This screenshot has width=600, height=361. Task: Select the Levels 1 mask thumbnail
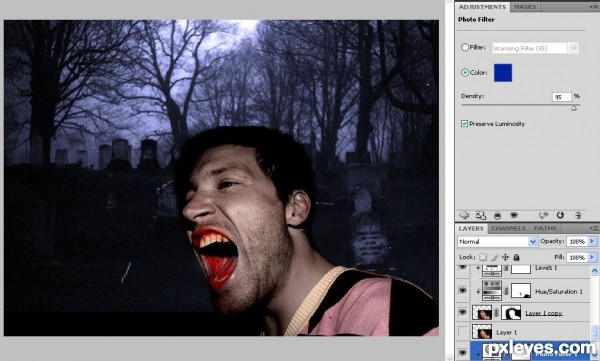[521, 269]
